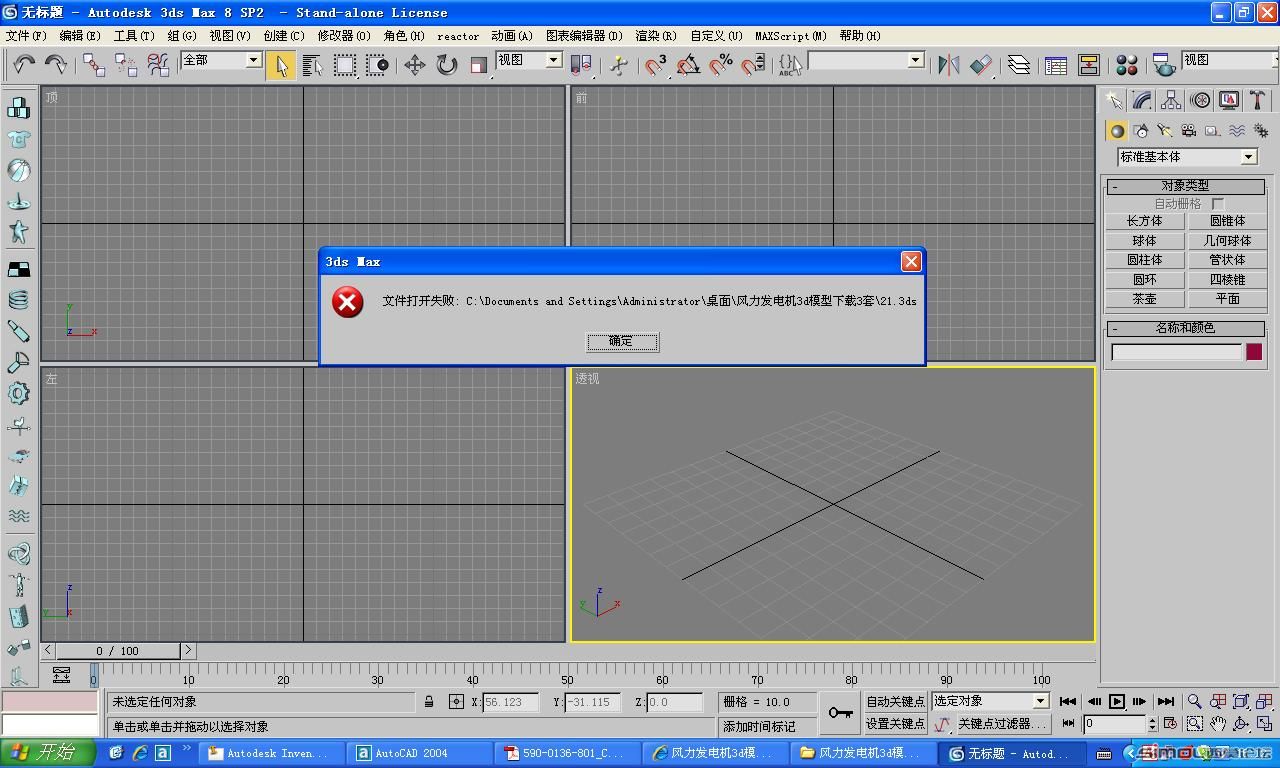Open the named selection sets dropdown
Image resolution: width=1280 pixels, height=768 pixels.
point(866,60)
